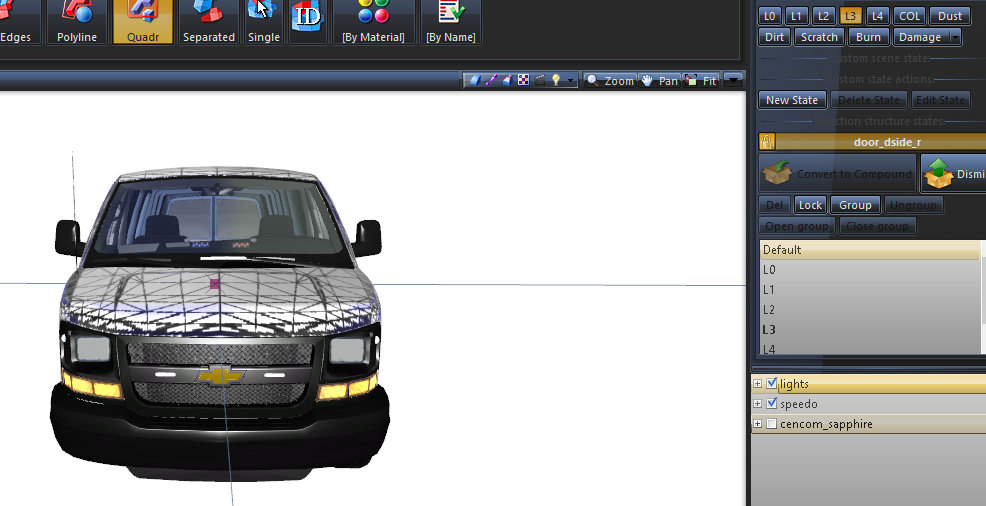Image resolution: width=986 pixels, height=506 pixels.
Task: Expand the lights tree node
Action: pos(758,383)
